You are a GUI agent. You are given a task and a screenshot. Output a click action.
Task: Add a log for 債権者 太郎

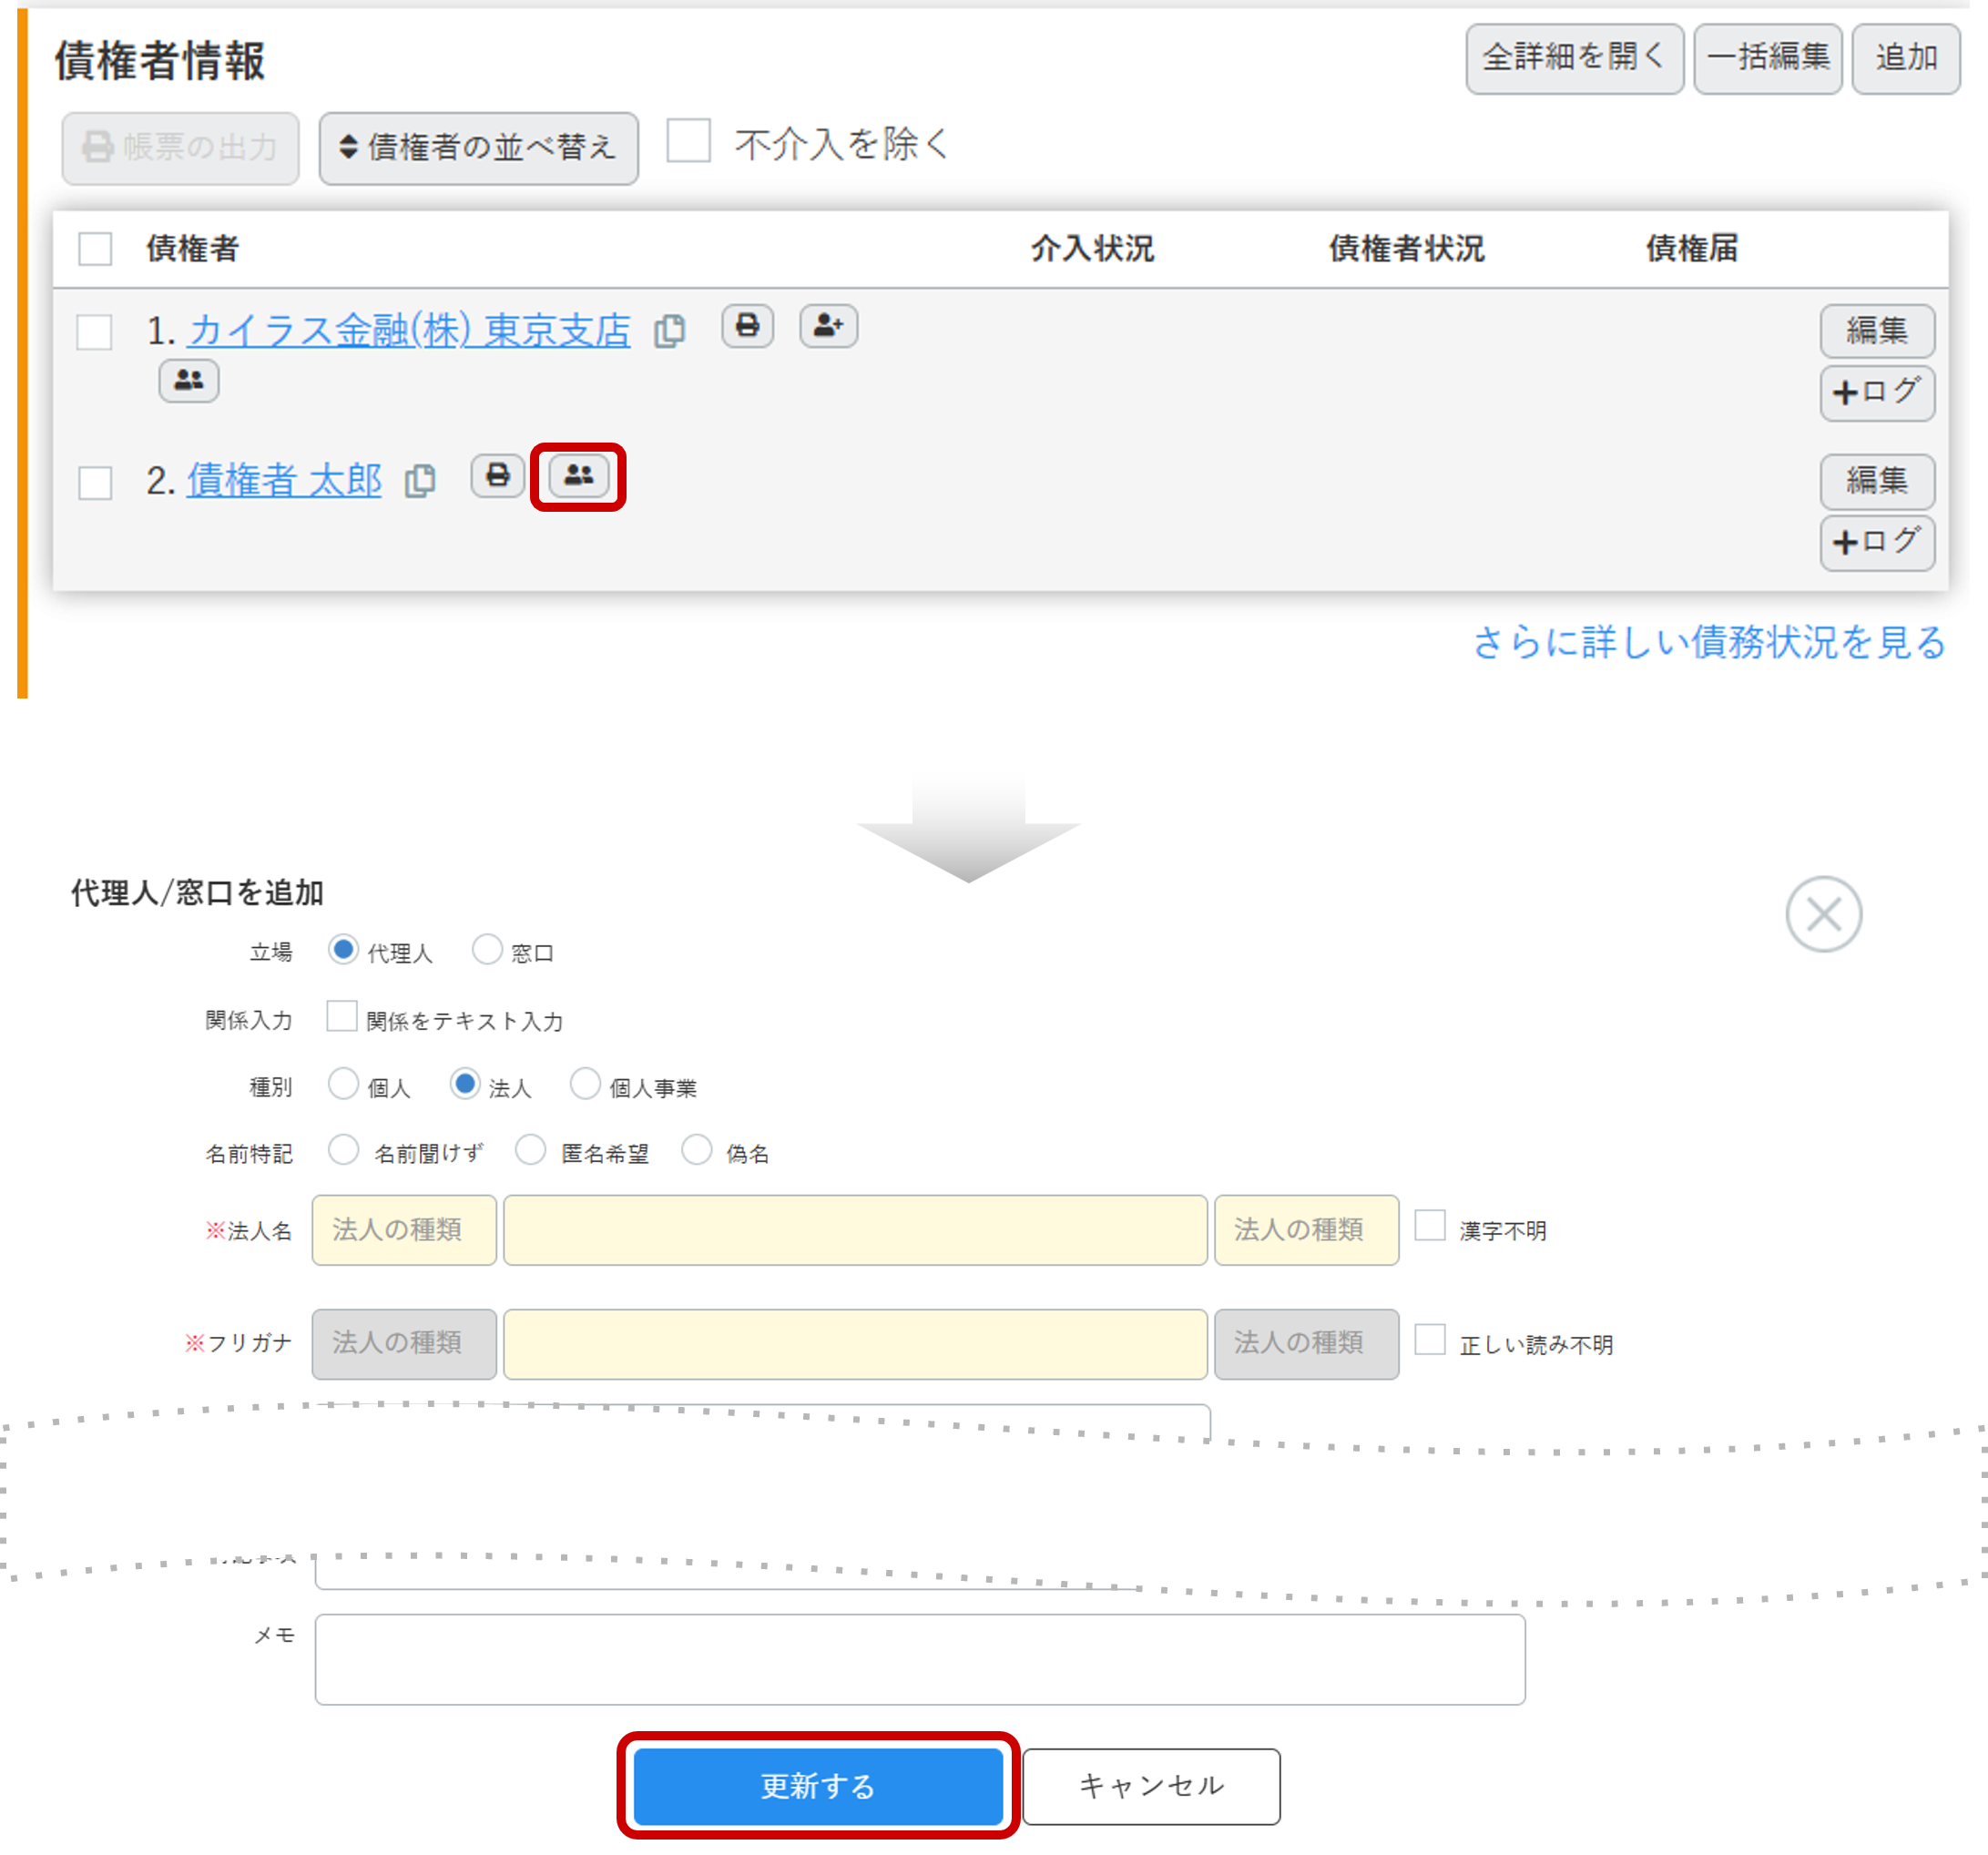1876,542
